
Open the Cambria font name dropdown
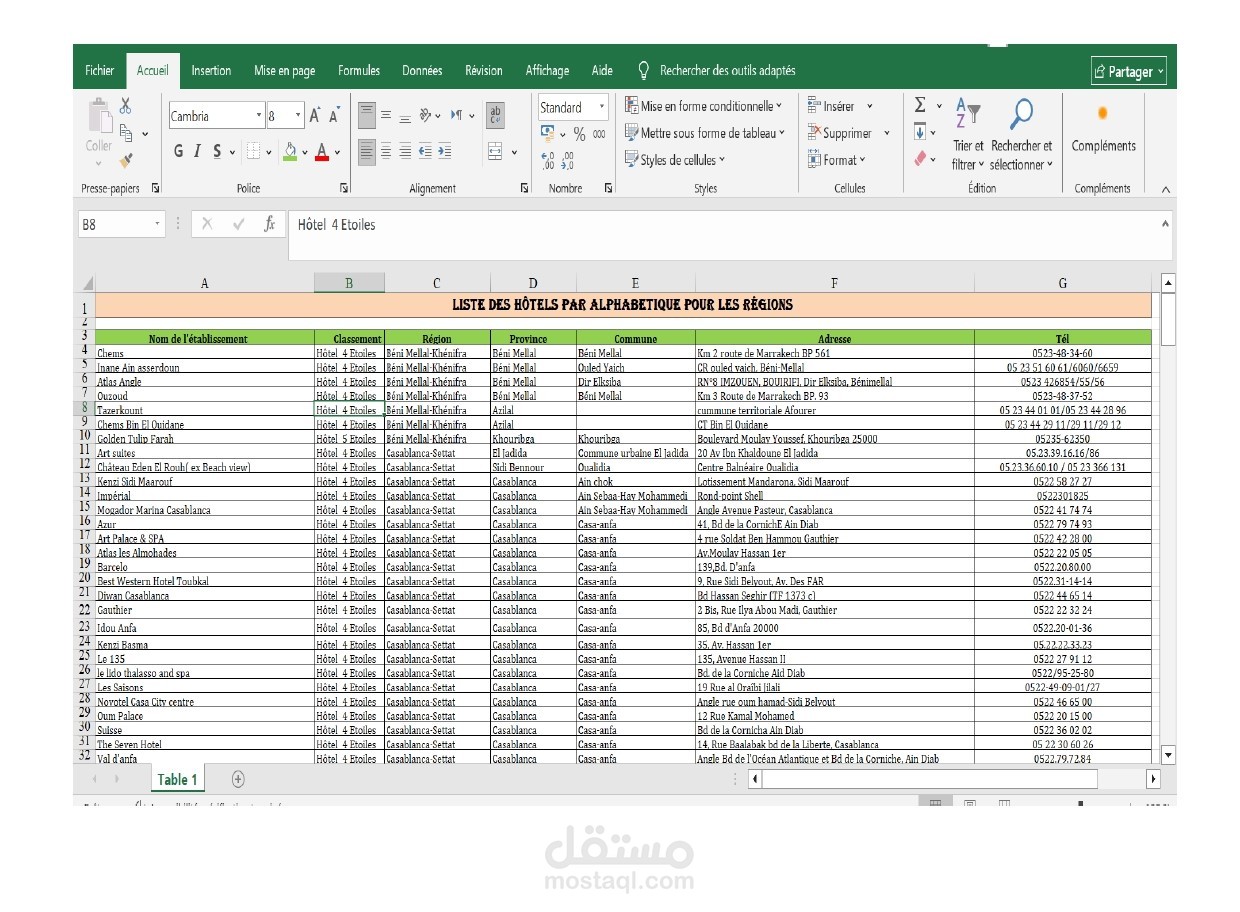260,116
